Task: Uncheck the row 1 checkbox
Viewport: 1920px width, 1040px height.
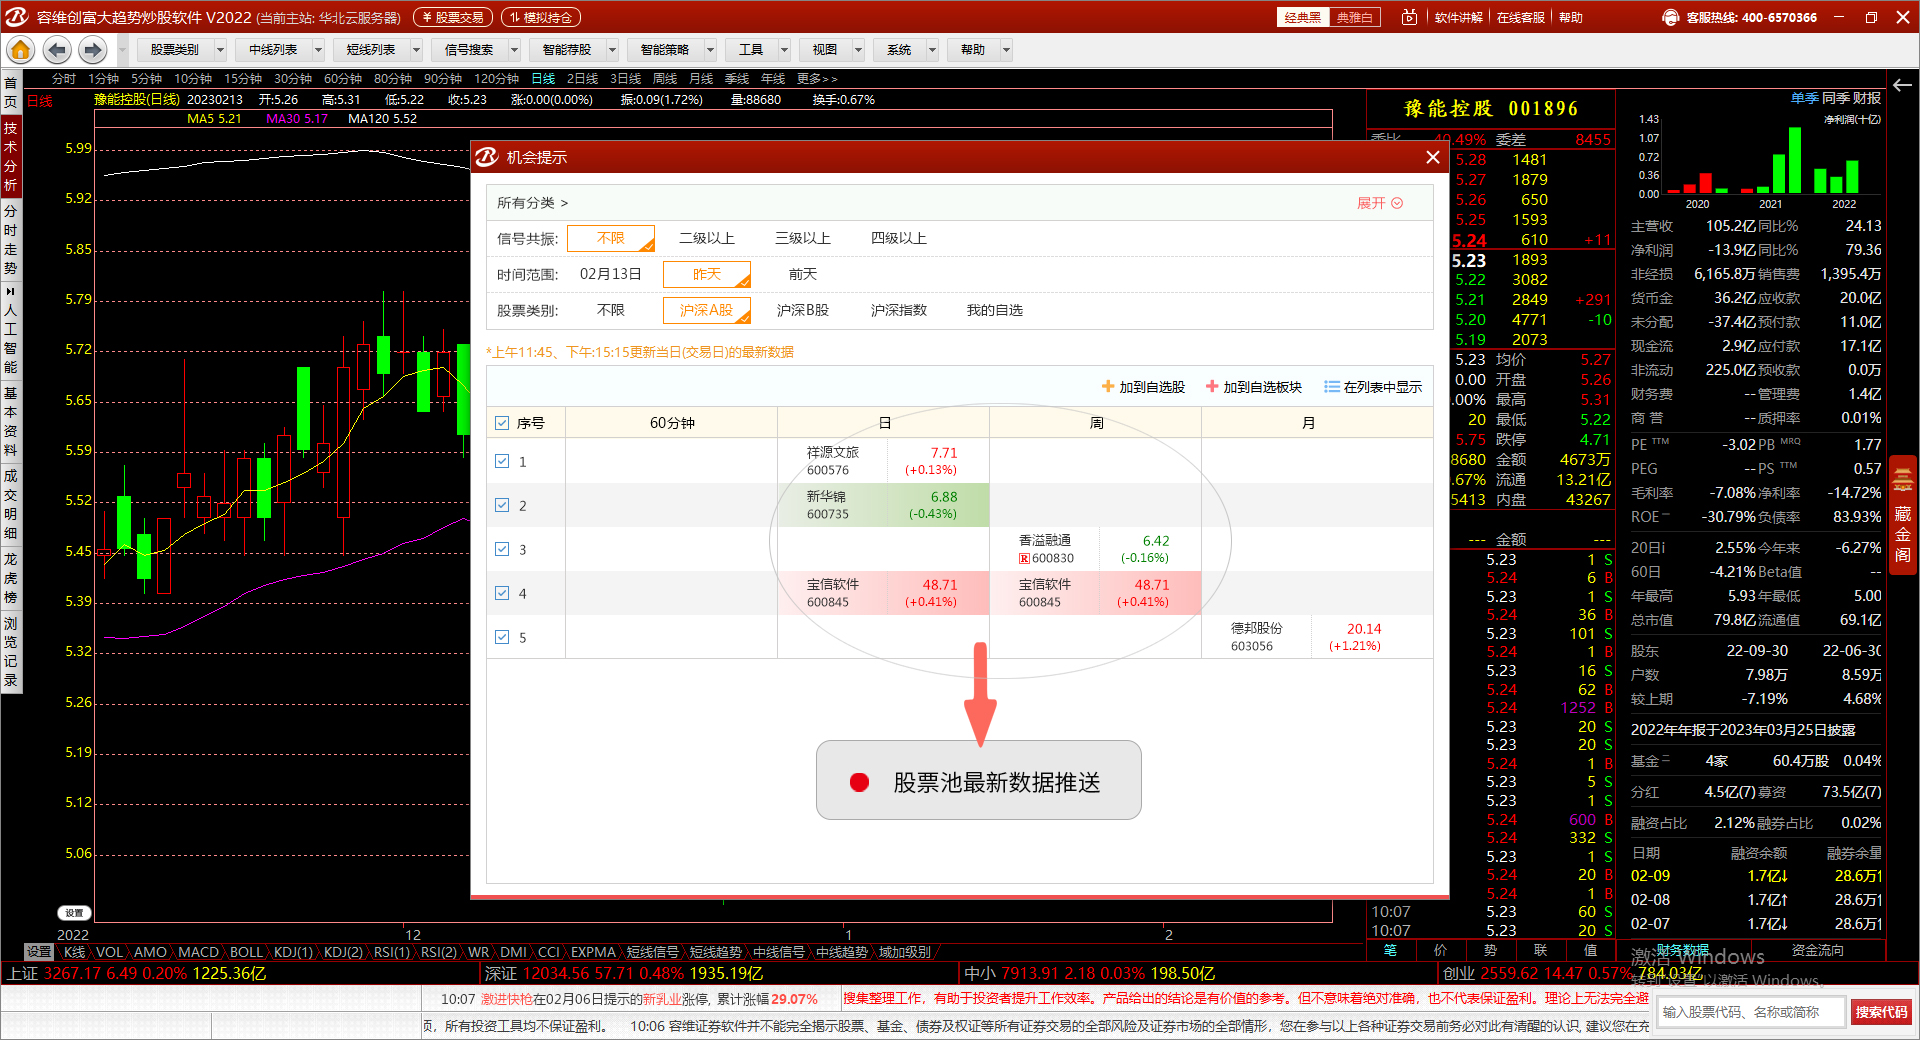Action: pyautogui.click(x=502, y=461)
